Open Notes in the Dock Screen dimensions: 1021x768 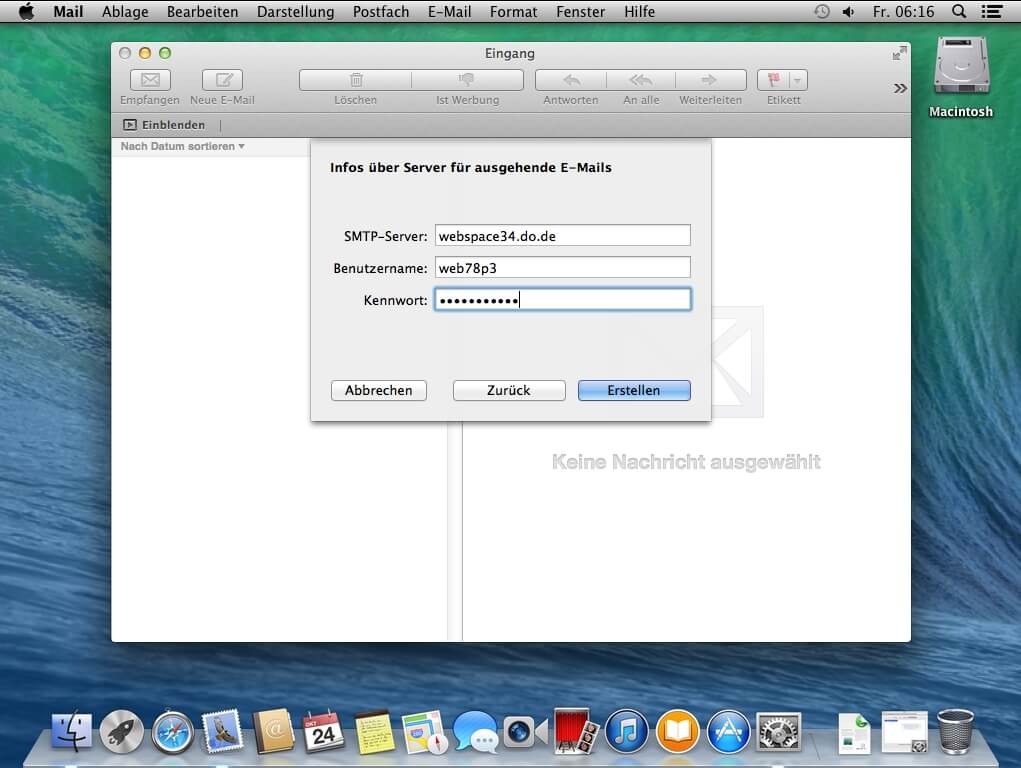click(x=374, y=732)
